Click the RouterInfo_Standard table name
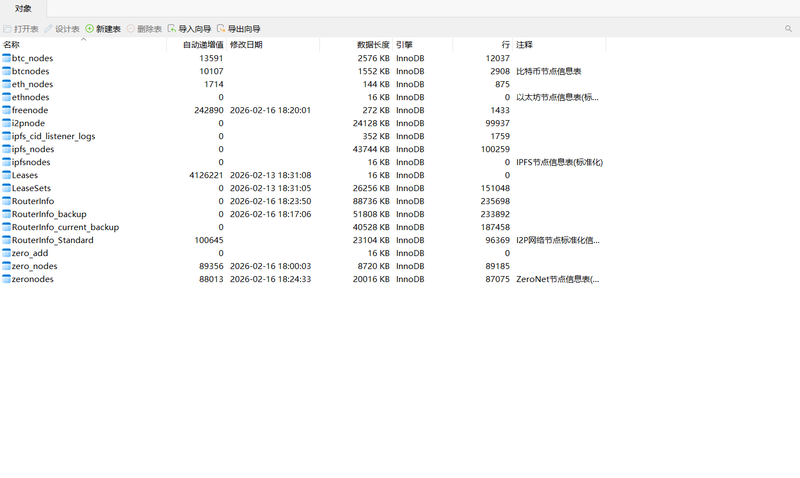The image size is (800, 478). point(53,240)
